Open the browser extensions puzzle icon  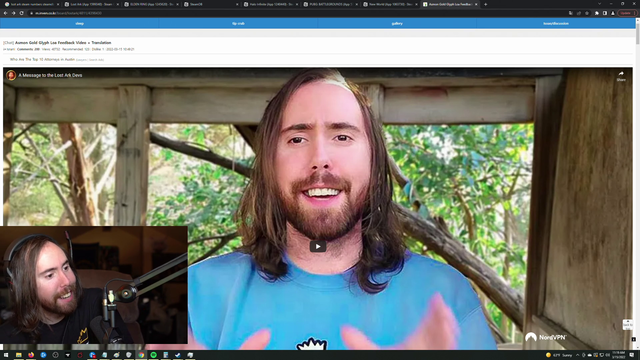click(x=597, y=13)
